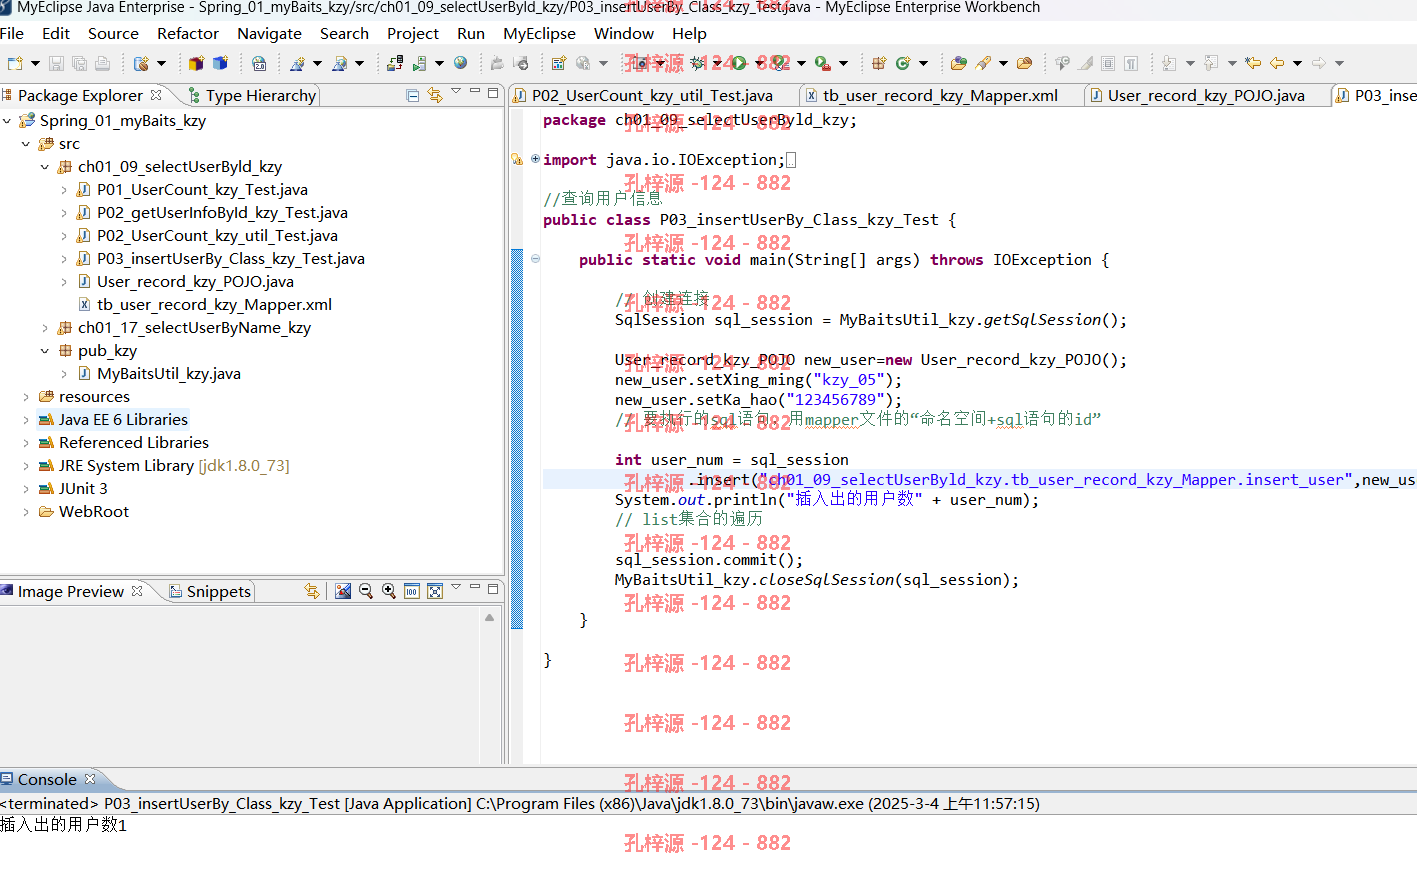This screenshot has width=1417, height=871.
Task: Collapse the Spring_01_myBaits_kzy project node
Action: click(x=7, y=120)
